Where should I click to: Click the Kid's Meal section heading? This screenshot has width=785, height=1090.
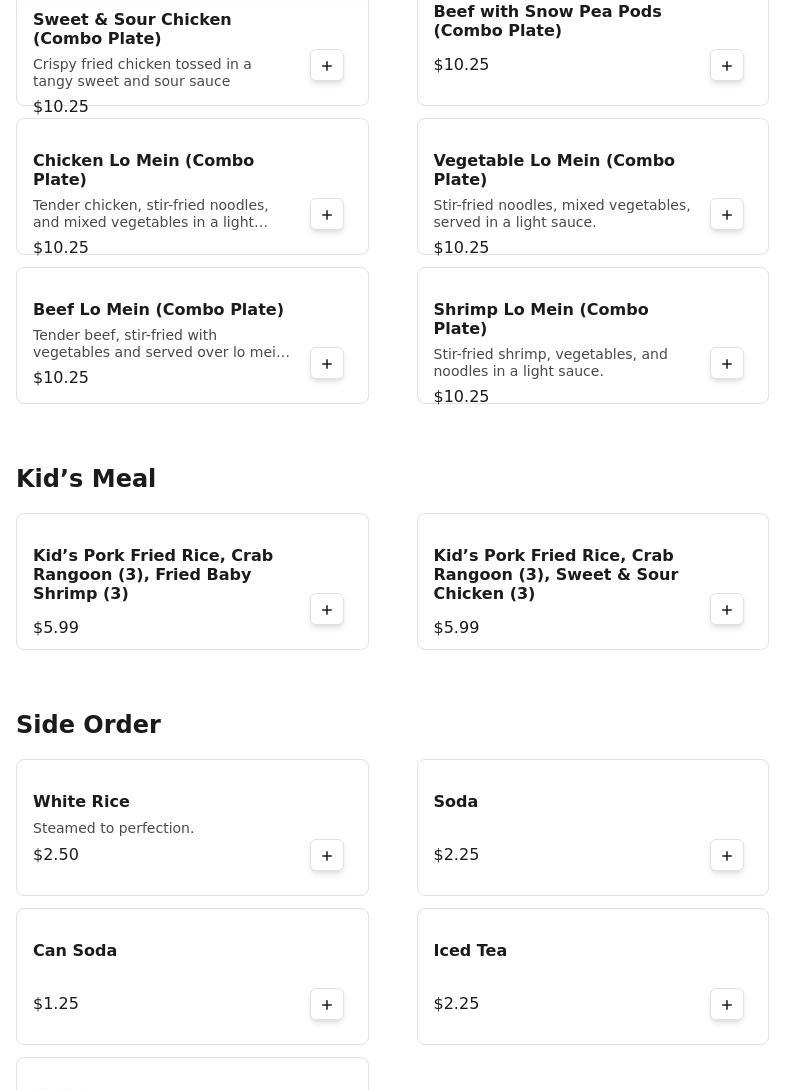click(86, 479)
